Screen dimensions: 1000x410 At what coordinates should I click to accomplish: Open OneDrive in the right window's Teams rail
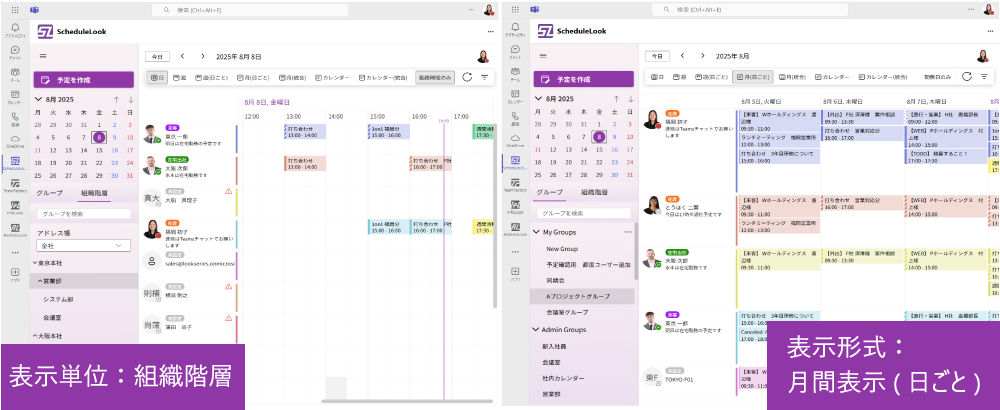[x=515, y=141]
